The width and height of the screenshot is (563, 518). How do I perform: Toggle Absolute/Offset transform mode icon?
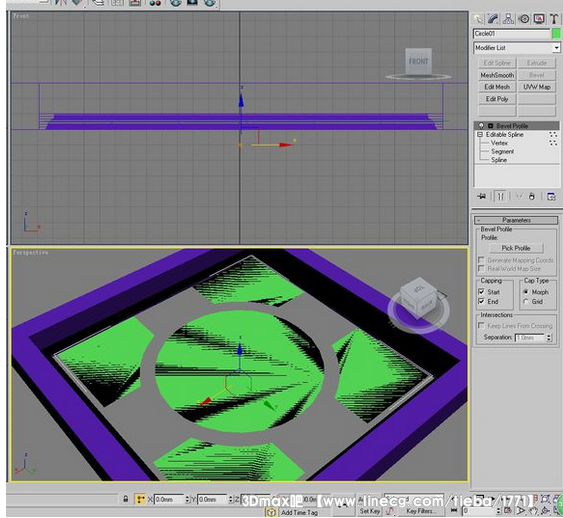click(x=140, y=499)
